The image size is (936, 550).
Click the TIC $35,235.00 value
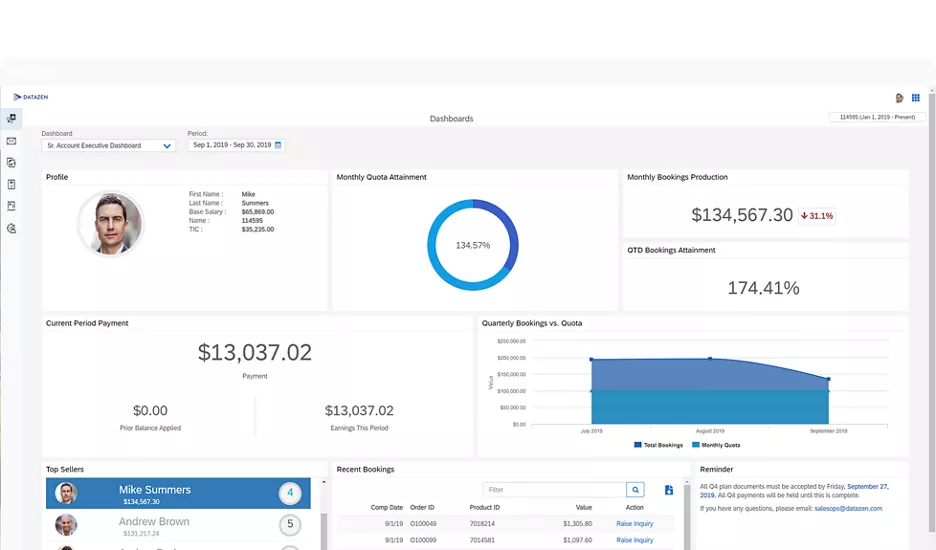point(258,229)
